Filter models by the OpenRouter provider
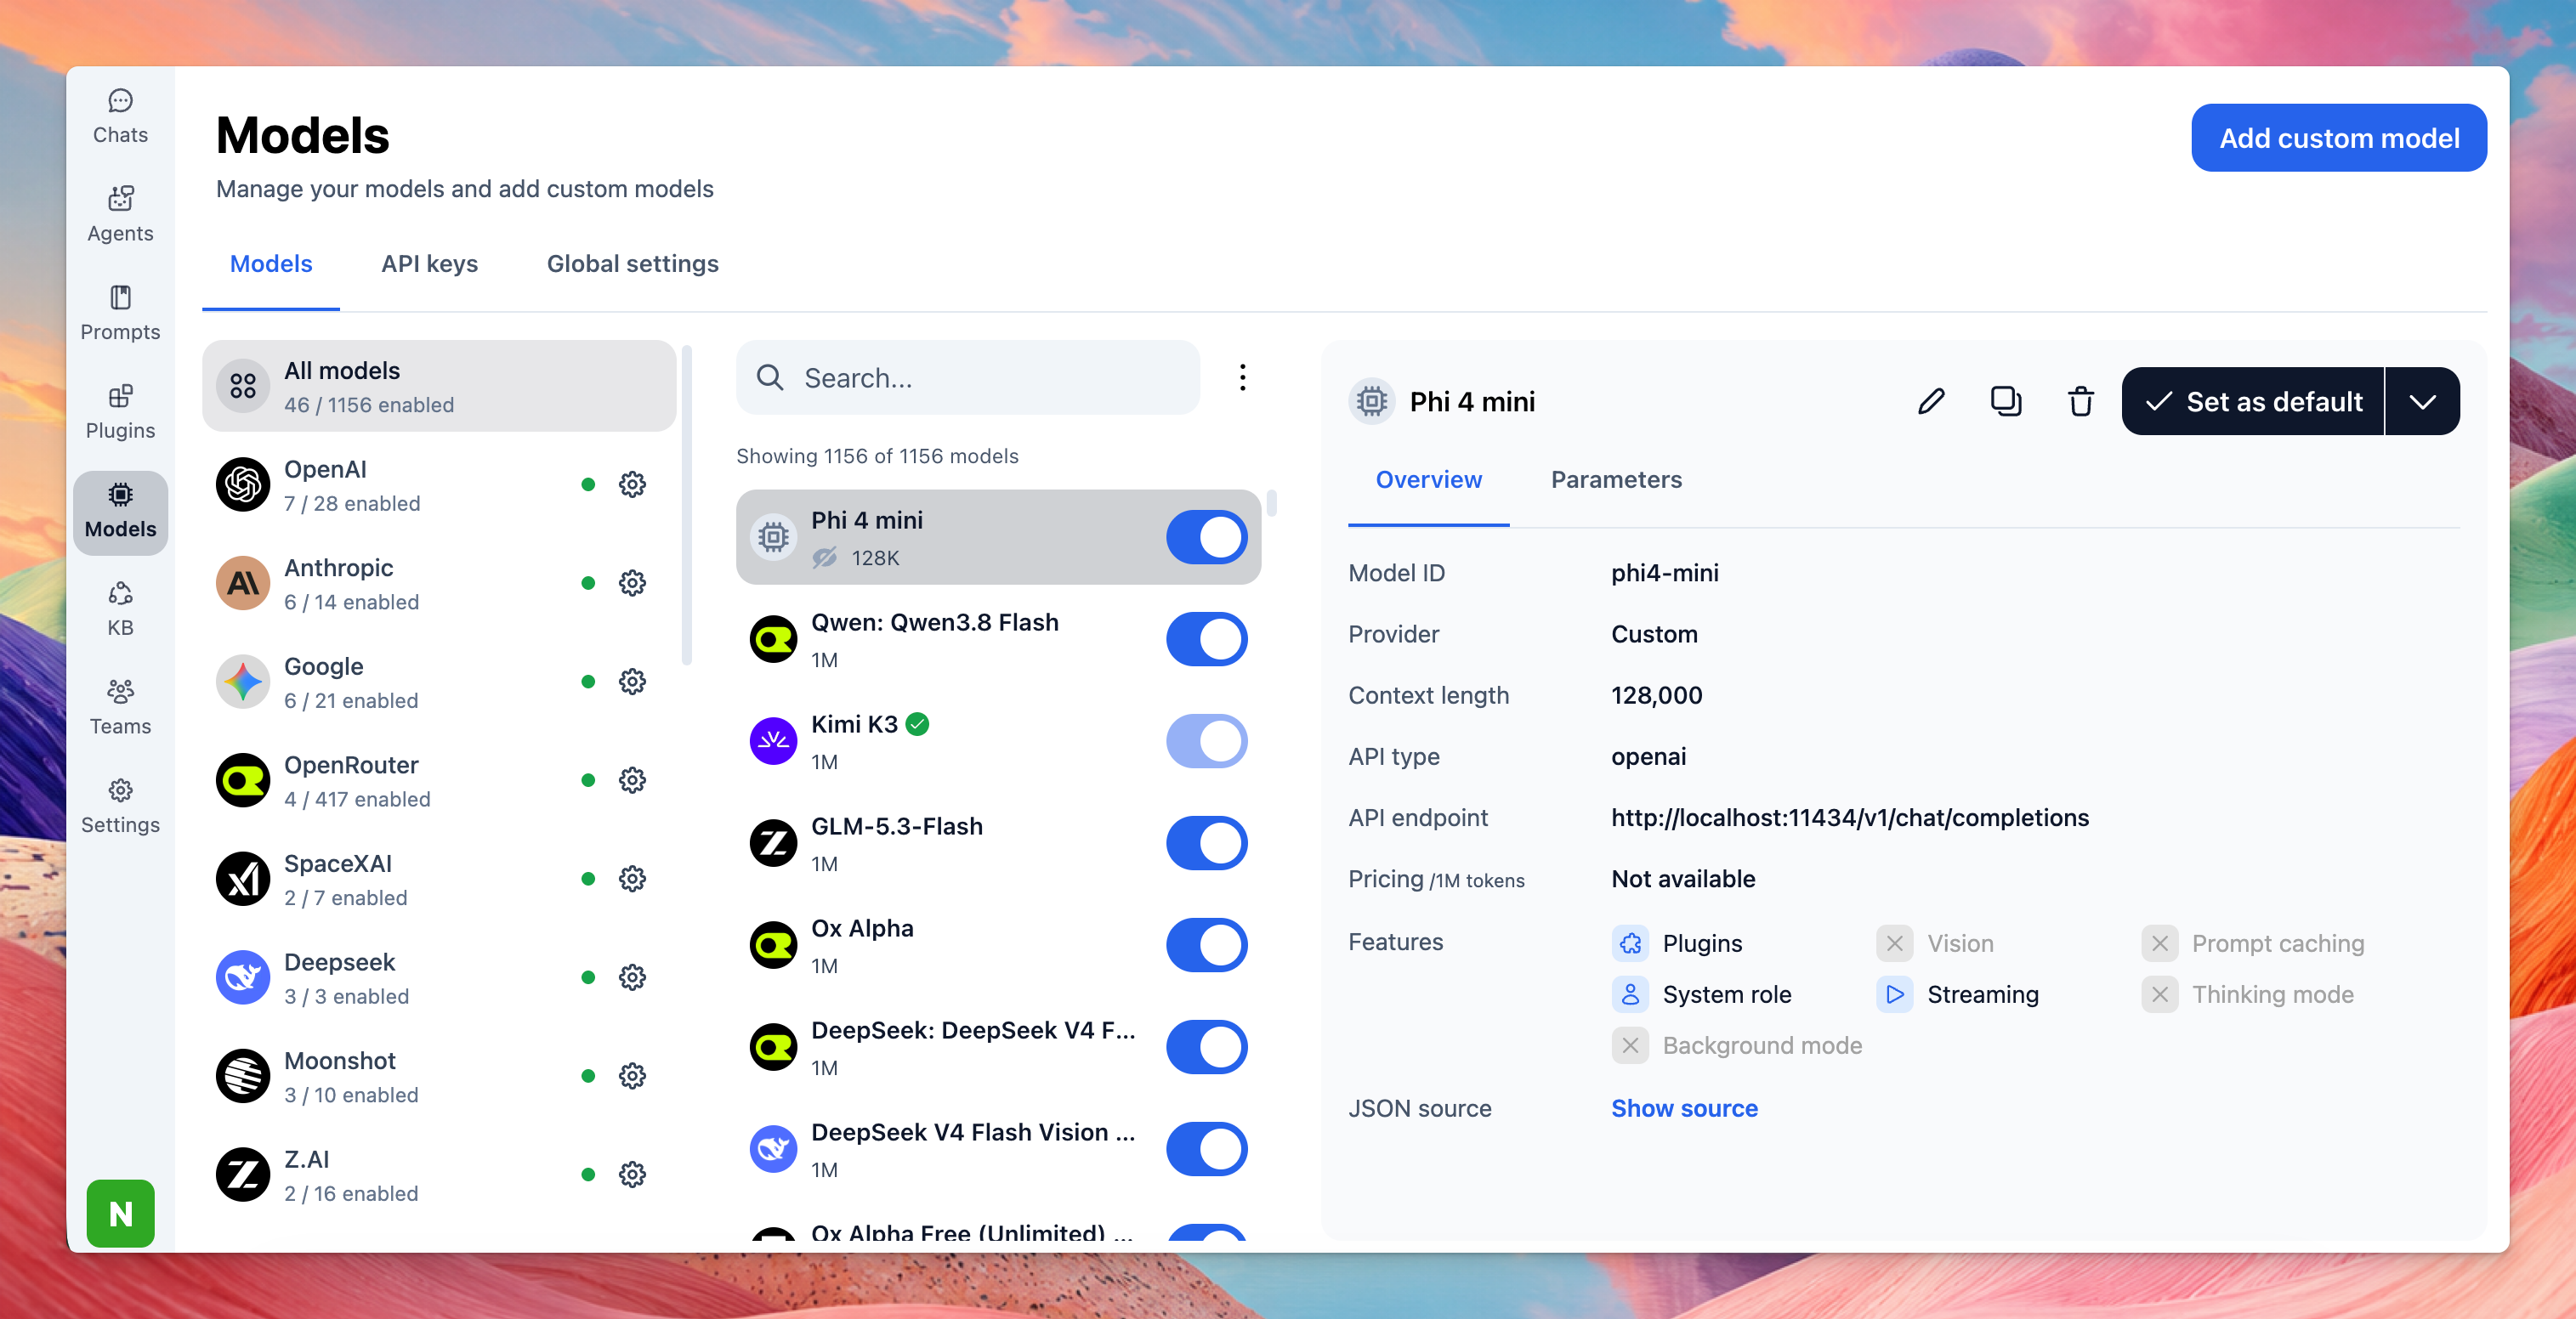Image resolution: width=2576 pixels, height=1319 pixels. (440, 780)
